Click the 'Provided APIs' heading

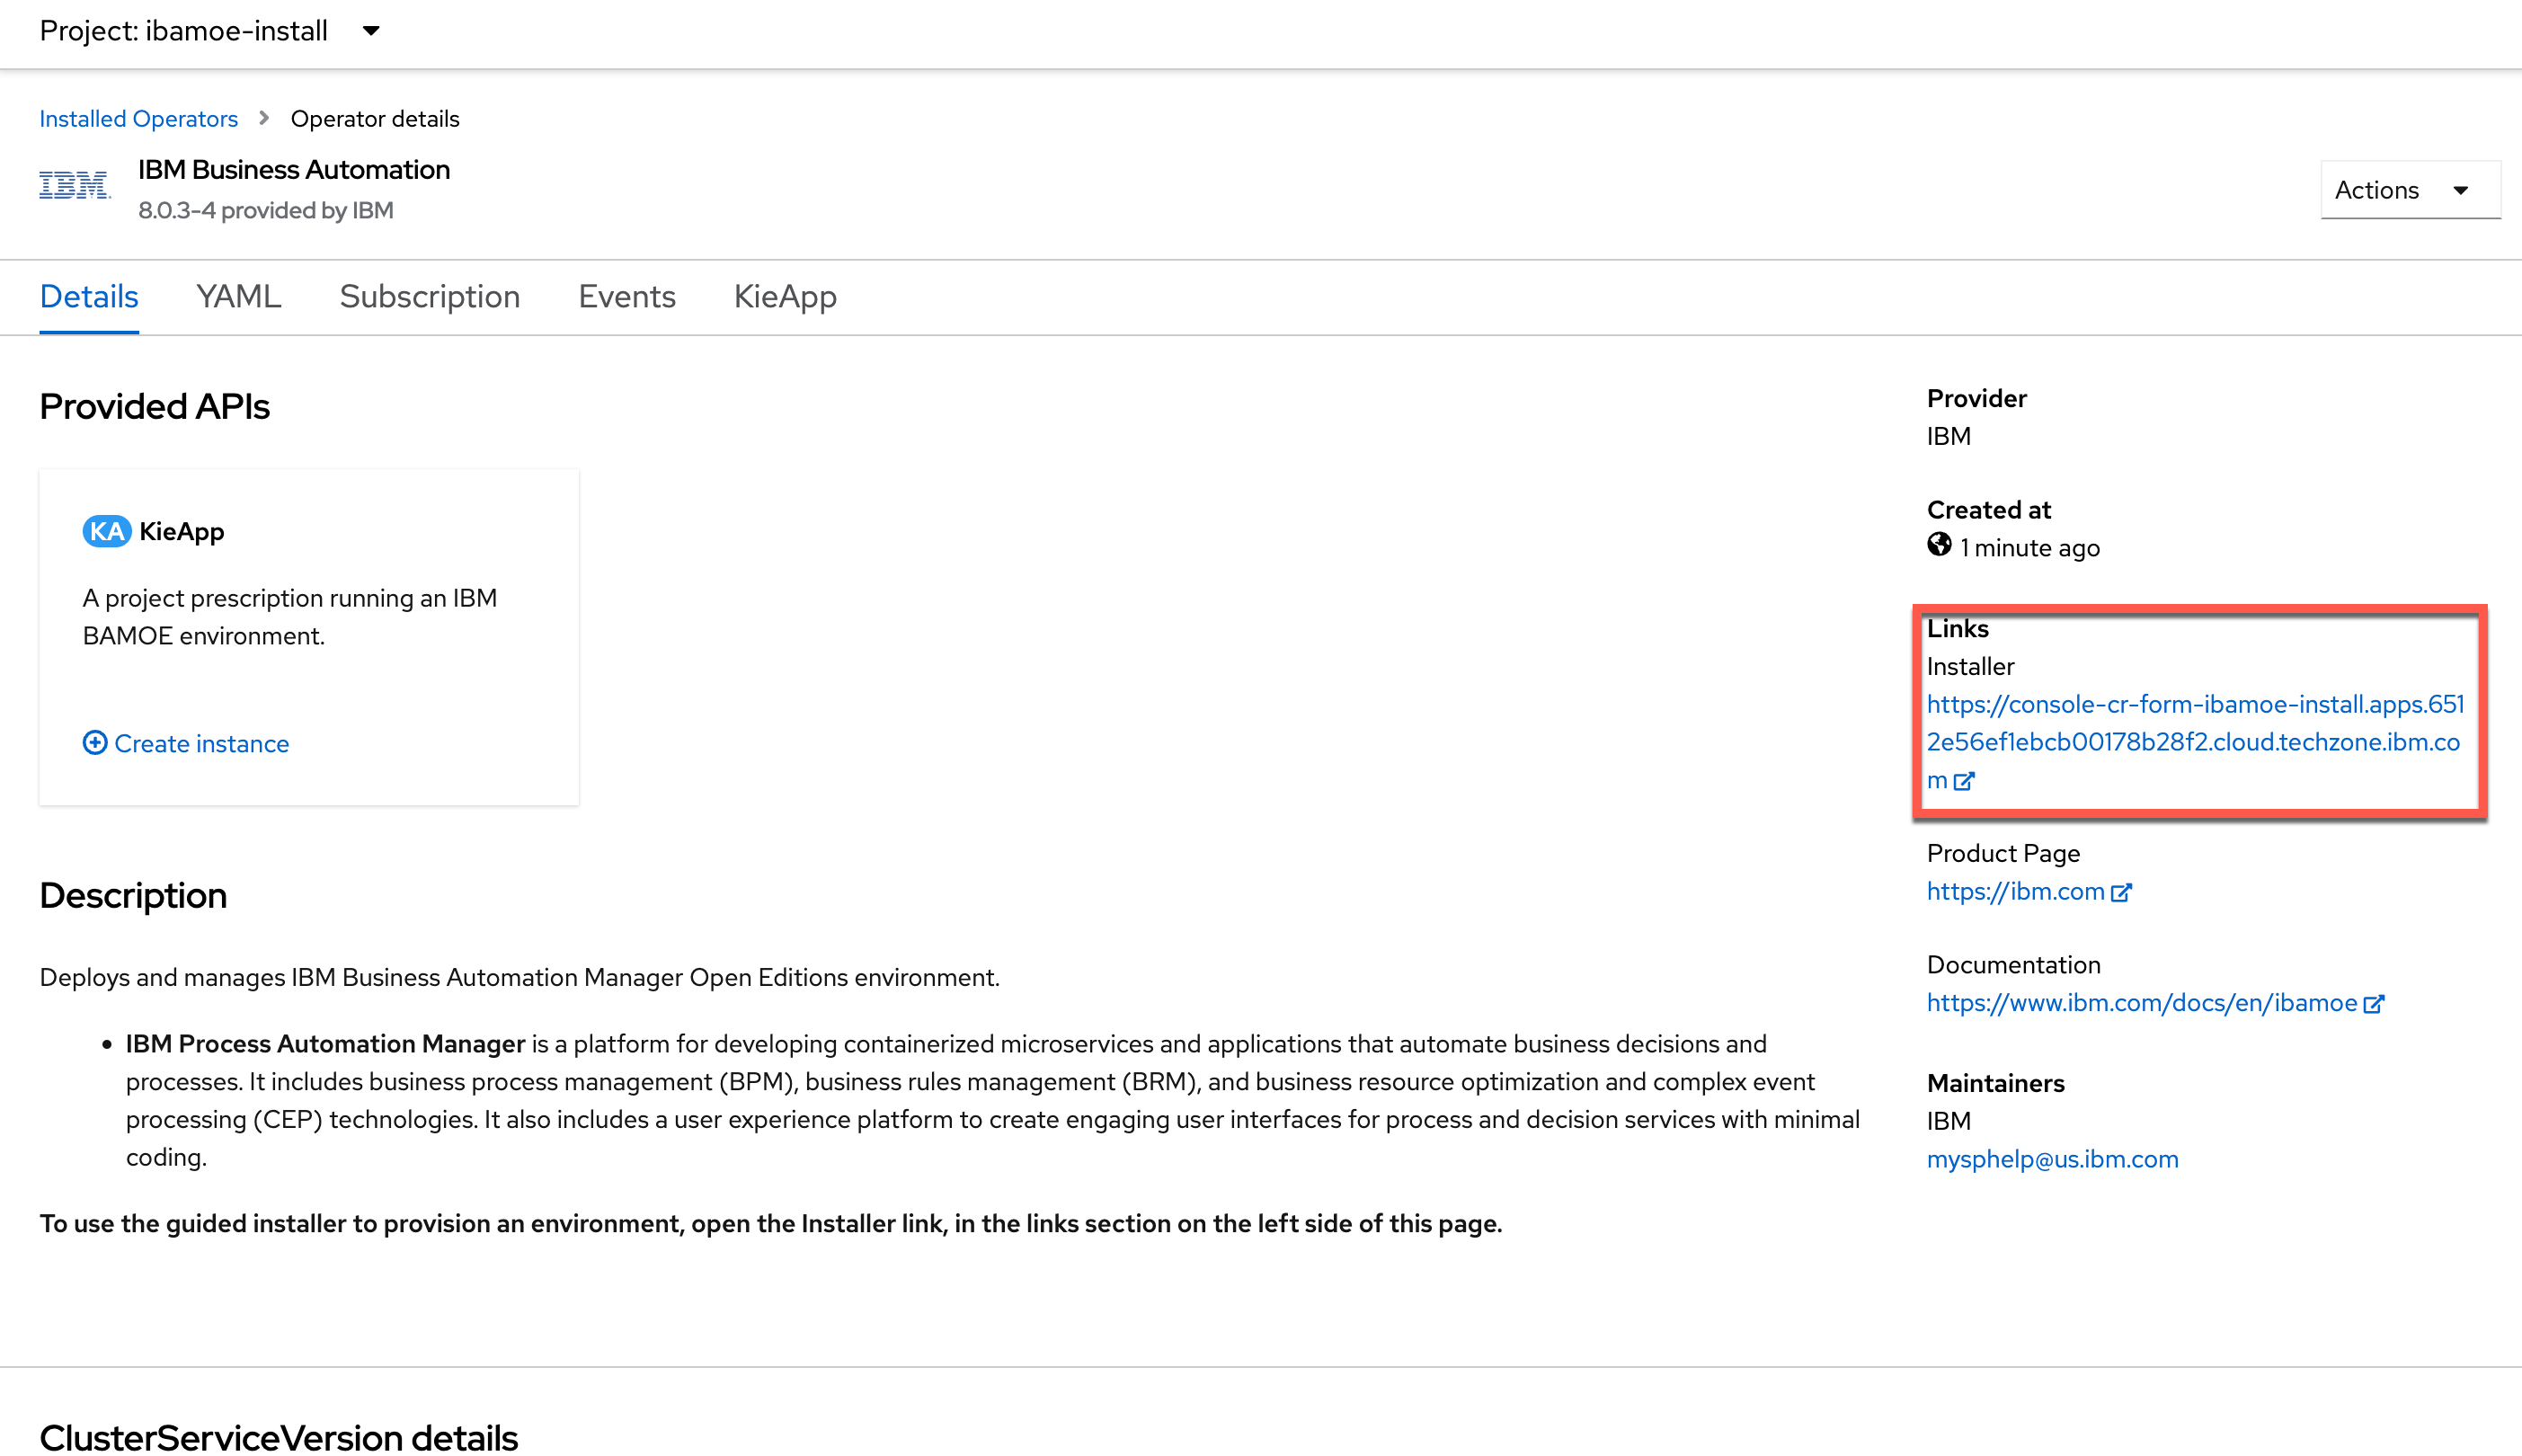pyautogui.click(x=154, y=406)
